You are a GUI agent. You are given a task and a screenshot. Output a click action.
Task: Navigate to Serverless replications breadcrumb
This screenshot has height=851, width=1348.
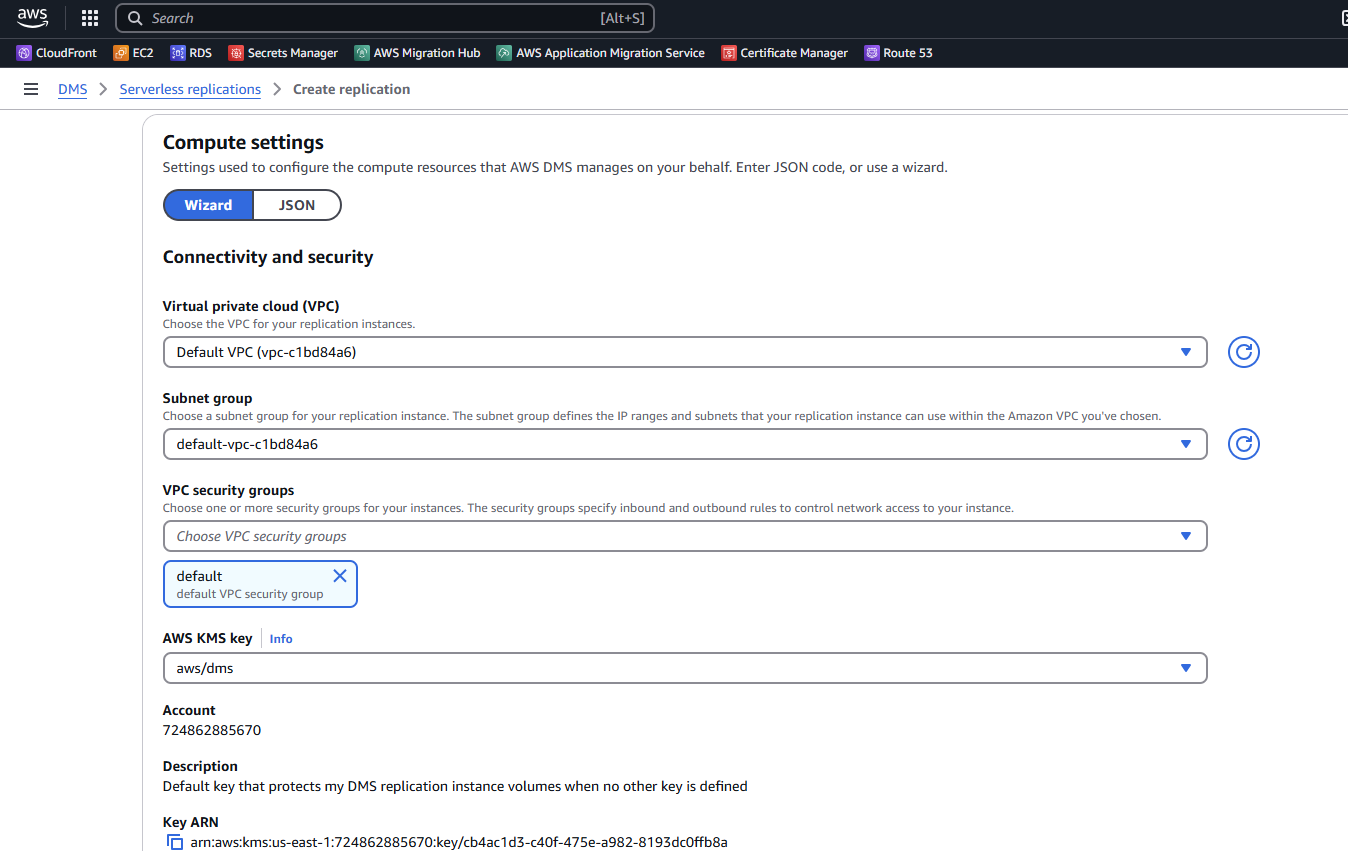tap(190, 89)
